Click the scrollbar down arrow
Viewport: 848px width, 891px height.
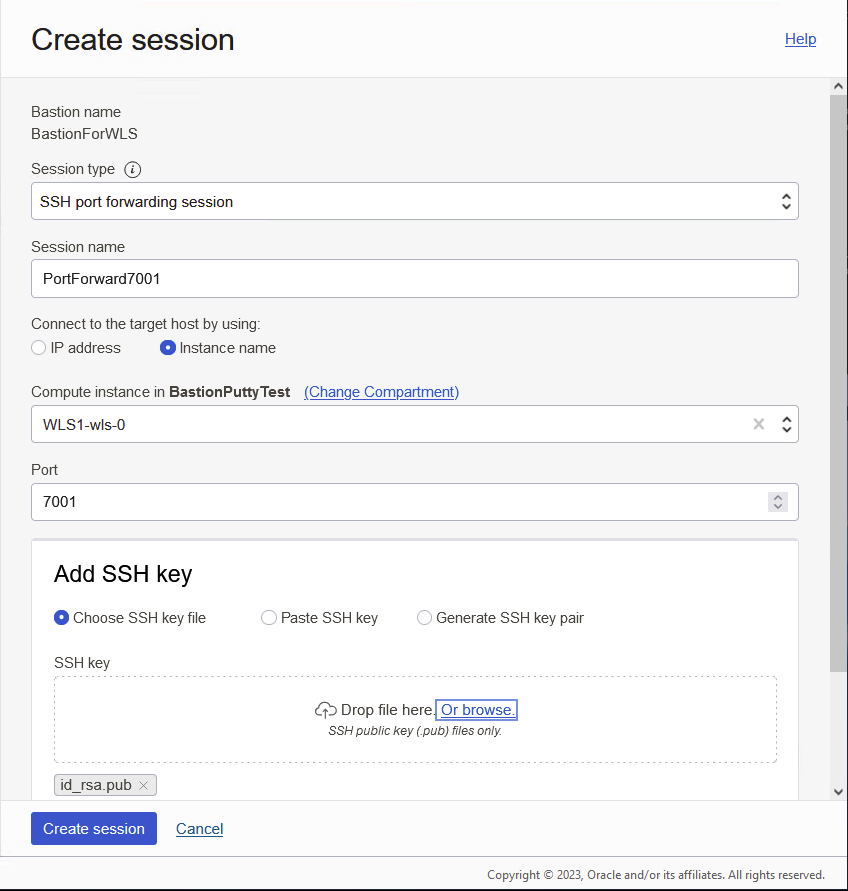pyautogui.click(x=838, y=791)
